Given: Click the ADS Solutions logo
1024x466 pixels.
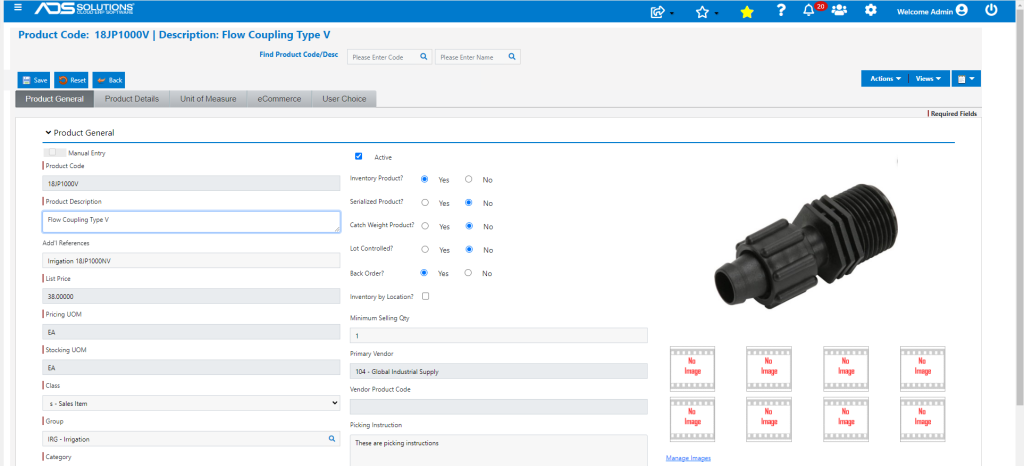Looking at the screenshot, I should [85, 9].
